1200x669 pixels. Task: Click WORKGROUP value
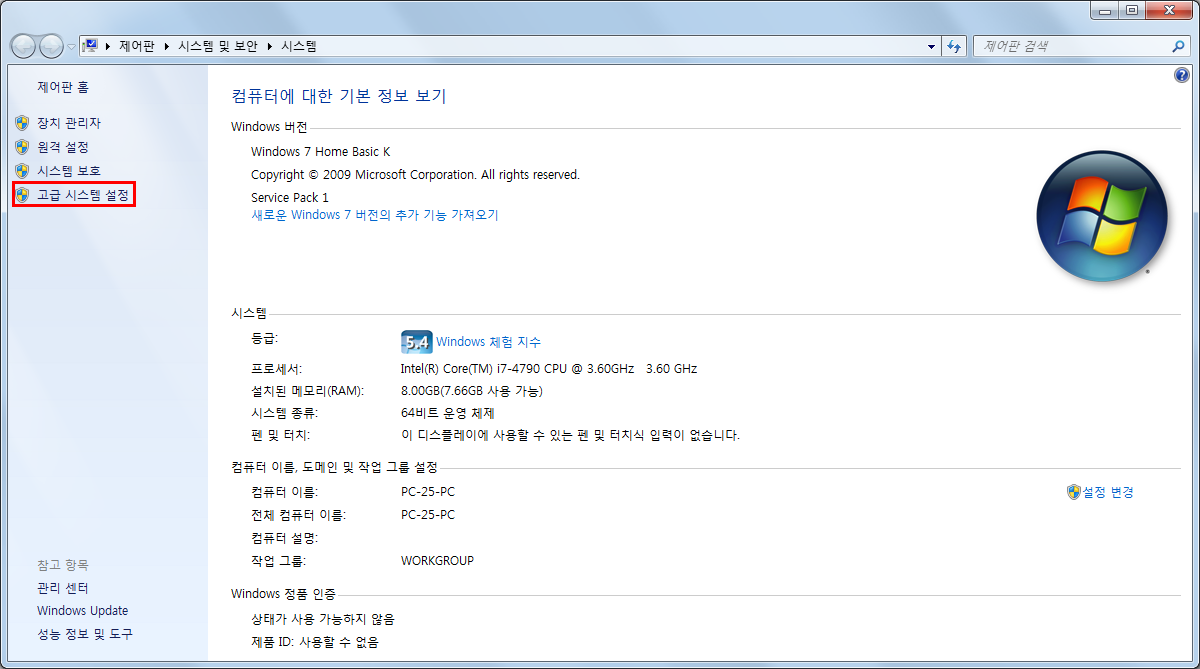coord(438,561)
